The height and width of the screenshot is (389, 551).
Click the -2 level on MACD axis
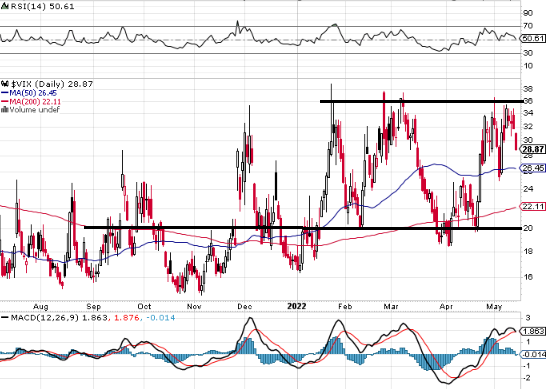click(x=526, y=378)
